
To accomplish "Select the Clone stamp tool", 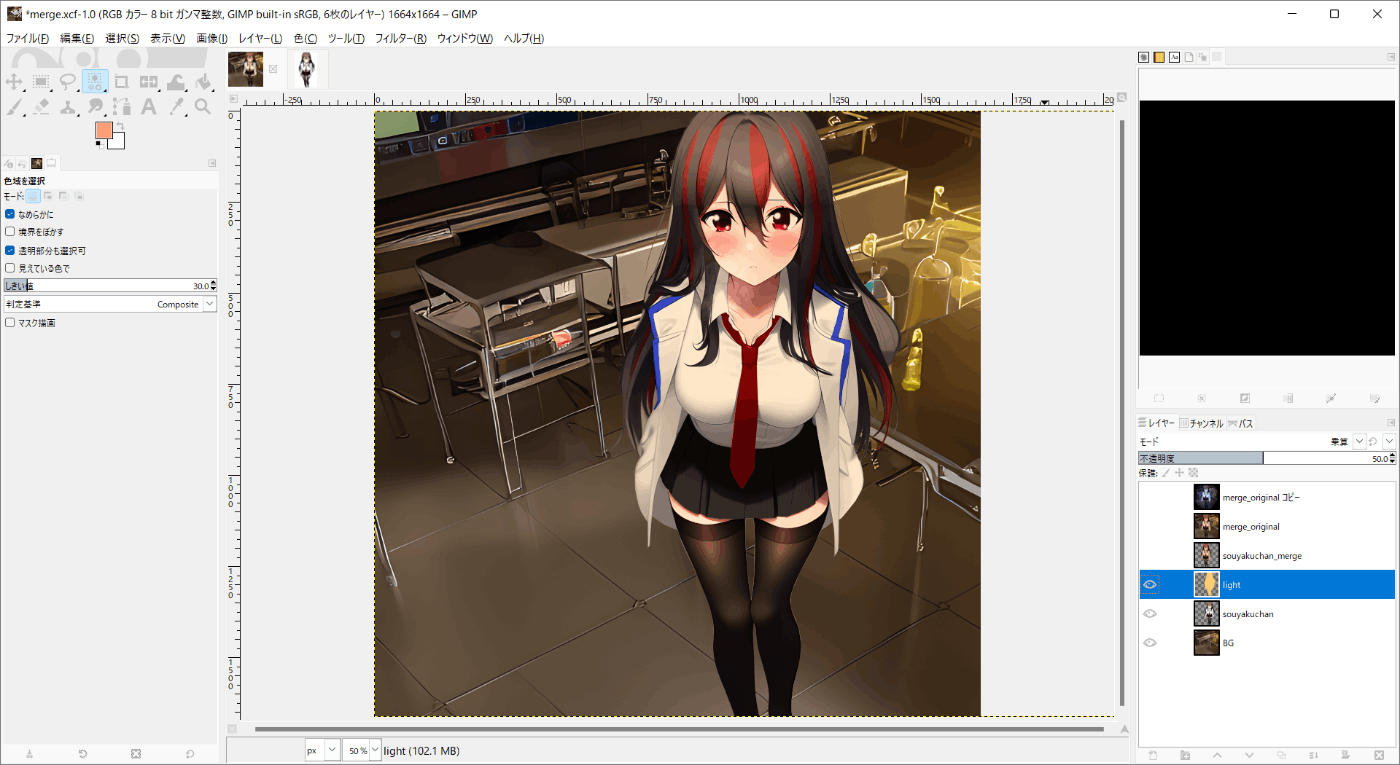I will (69, 106).
